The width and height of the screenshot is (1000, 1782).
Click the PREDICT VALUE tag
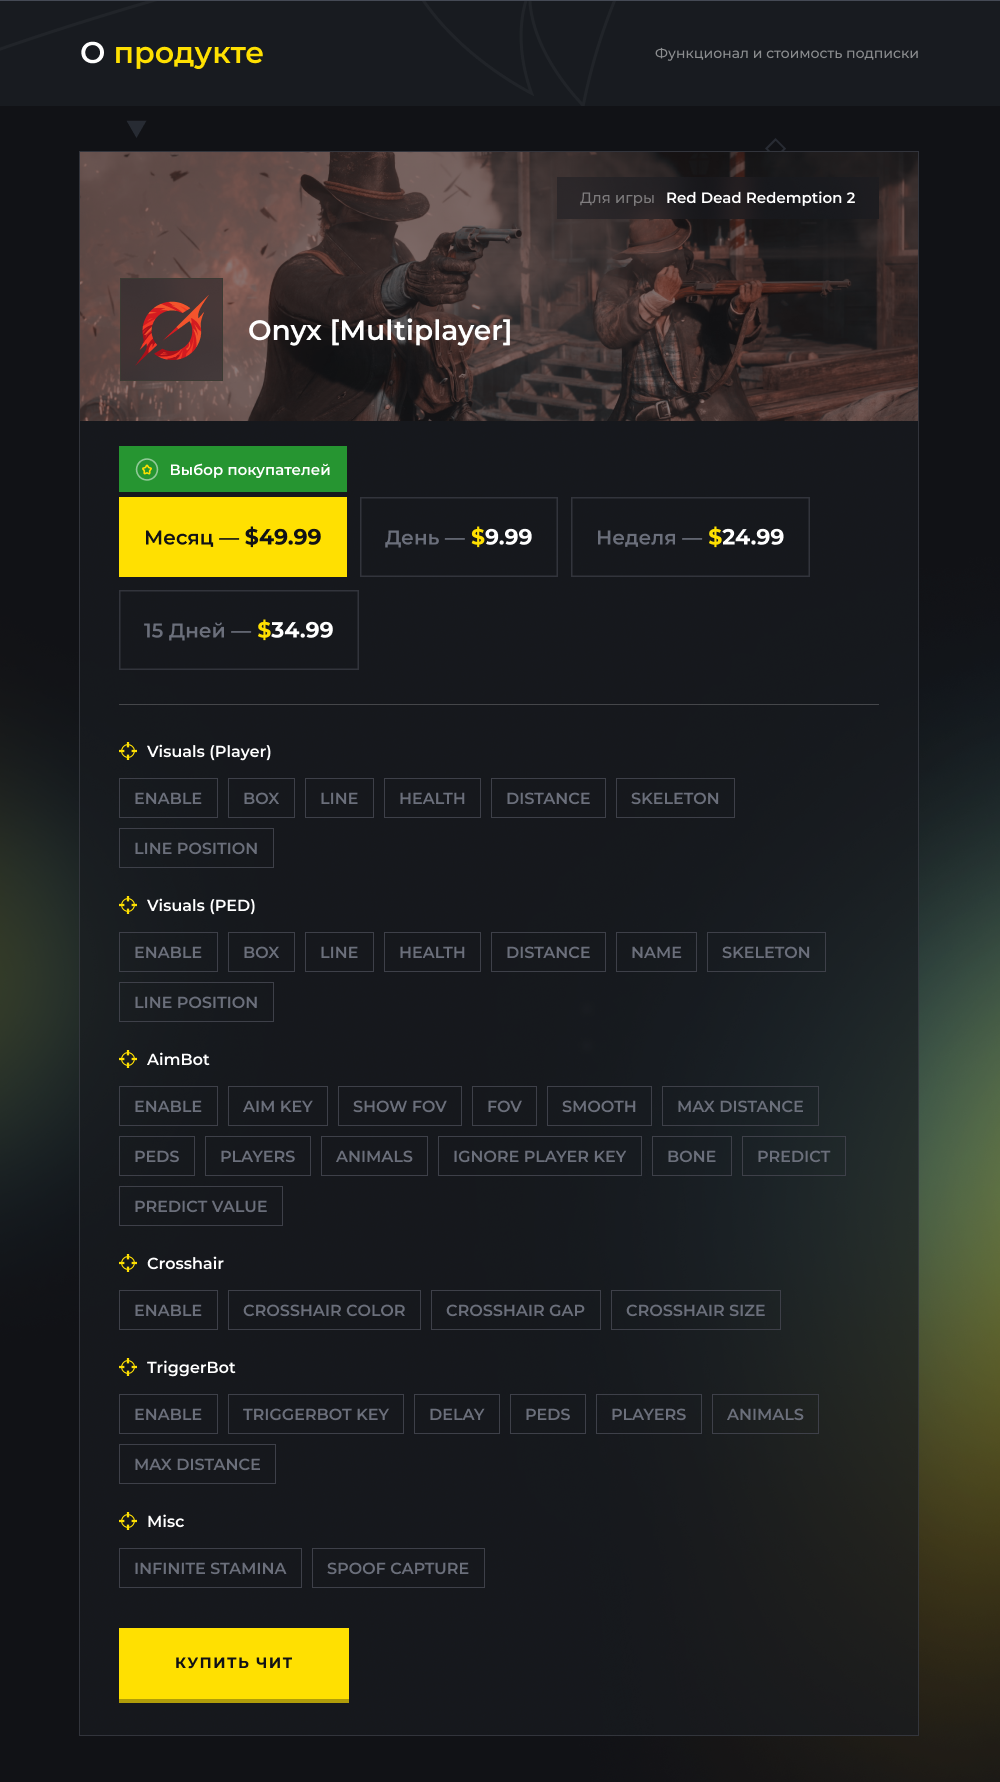201,1206
